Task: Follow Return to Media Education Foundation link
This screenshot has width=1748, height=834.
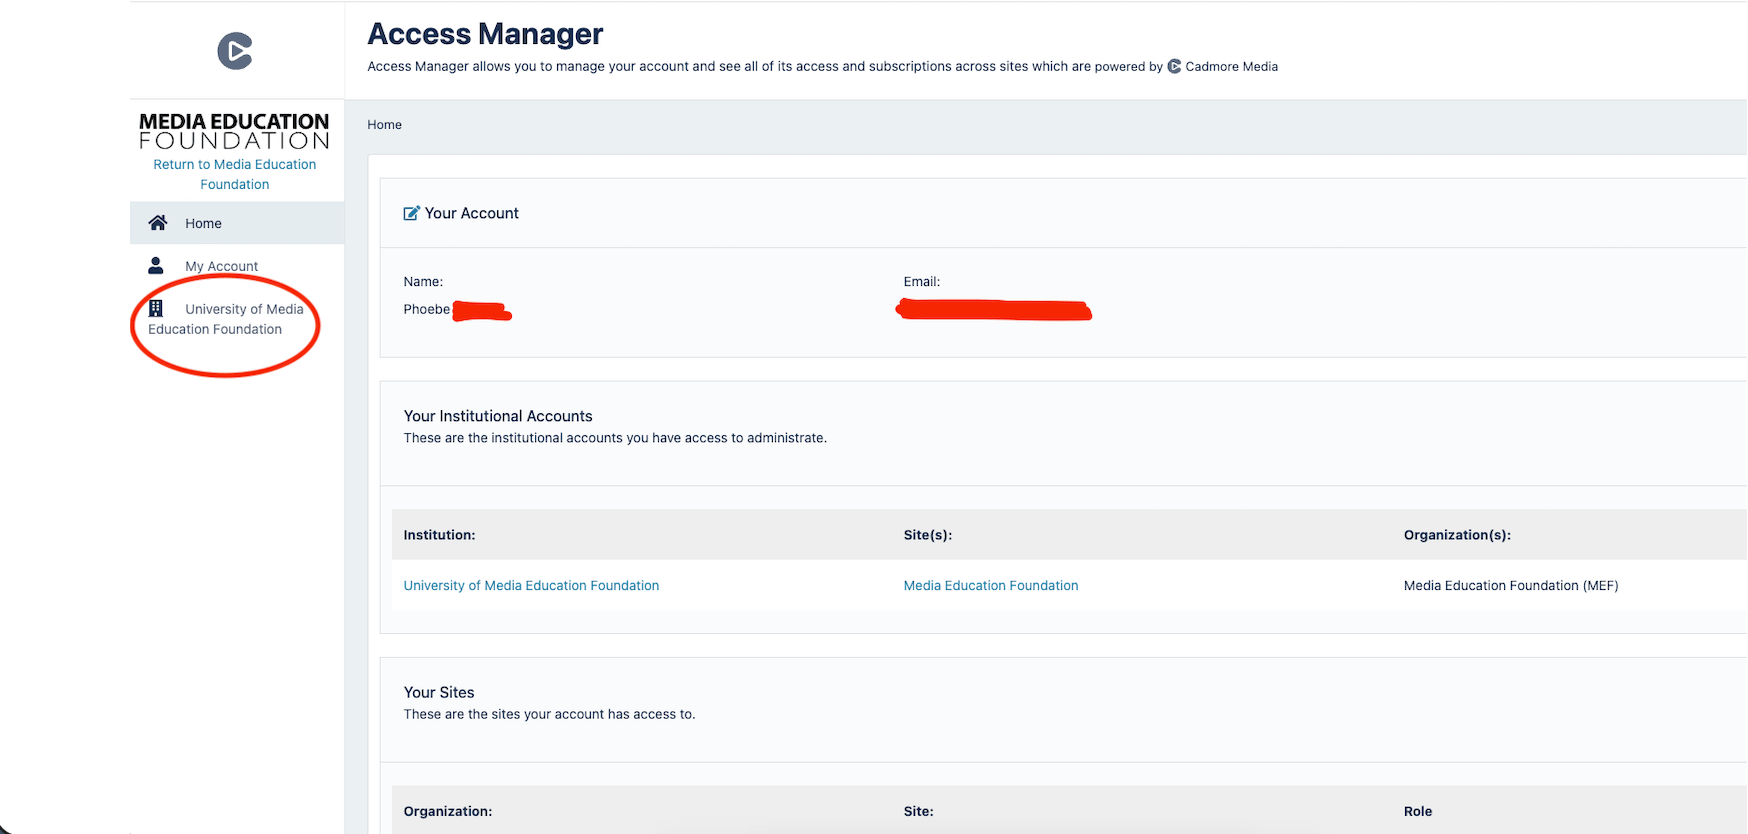Action: point(235,174)
